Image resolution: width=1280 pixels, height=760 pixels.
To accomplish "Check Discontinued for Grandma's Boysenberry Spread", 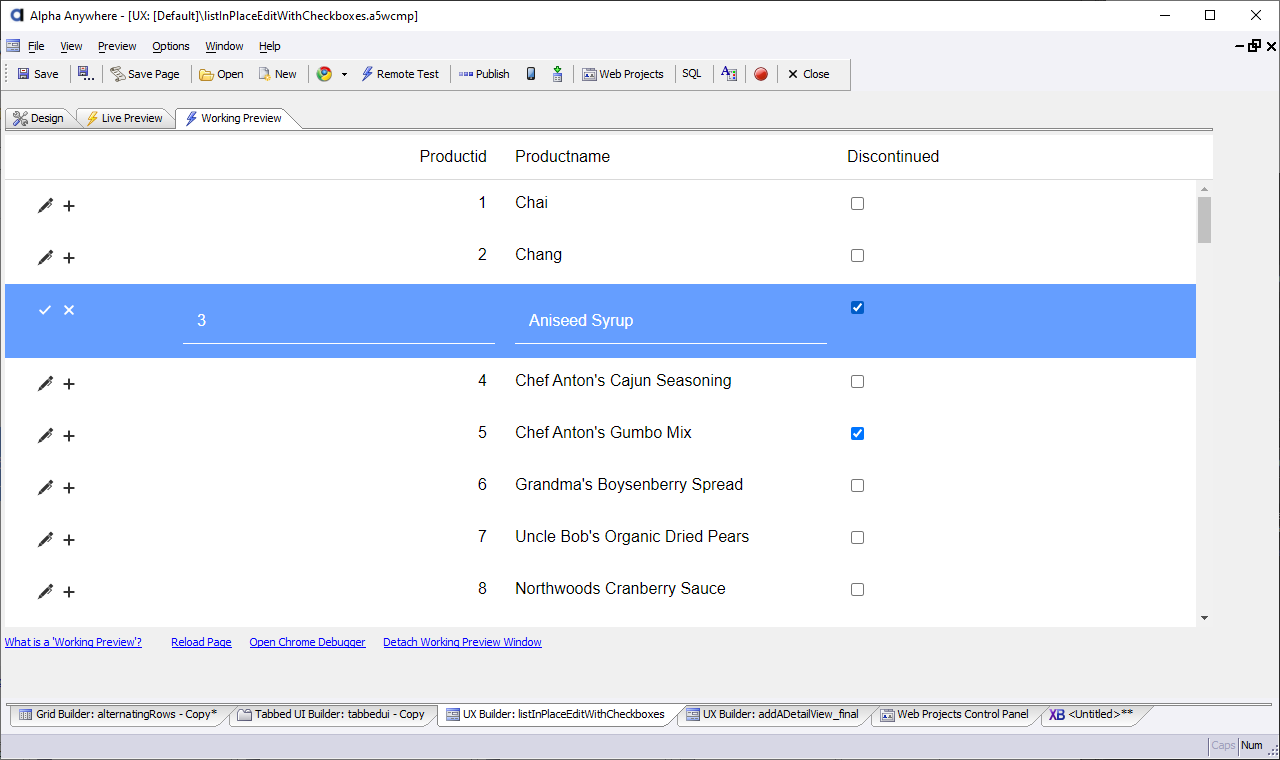I will [x=857, y=486].
